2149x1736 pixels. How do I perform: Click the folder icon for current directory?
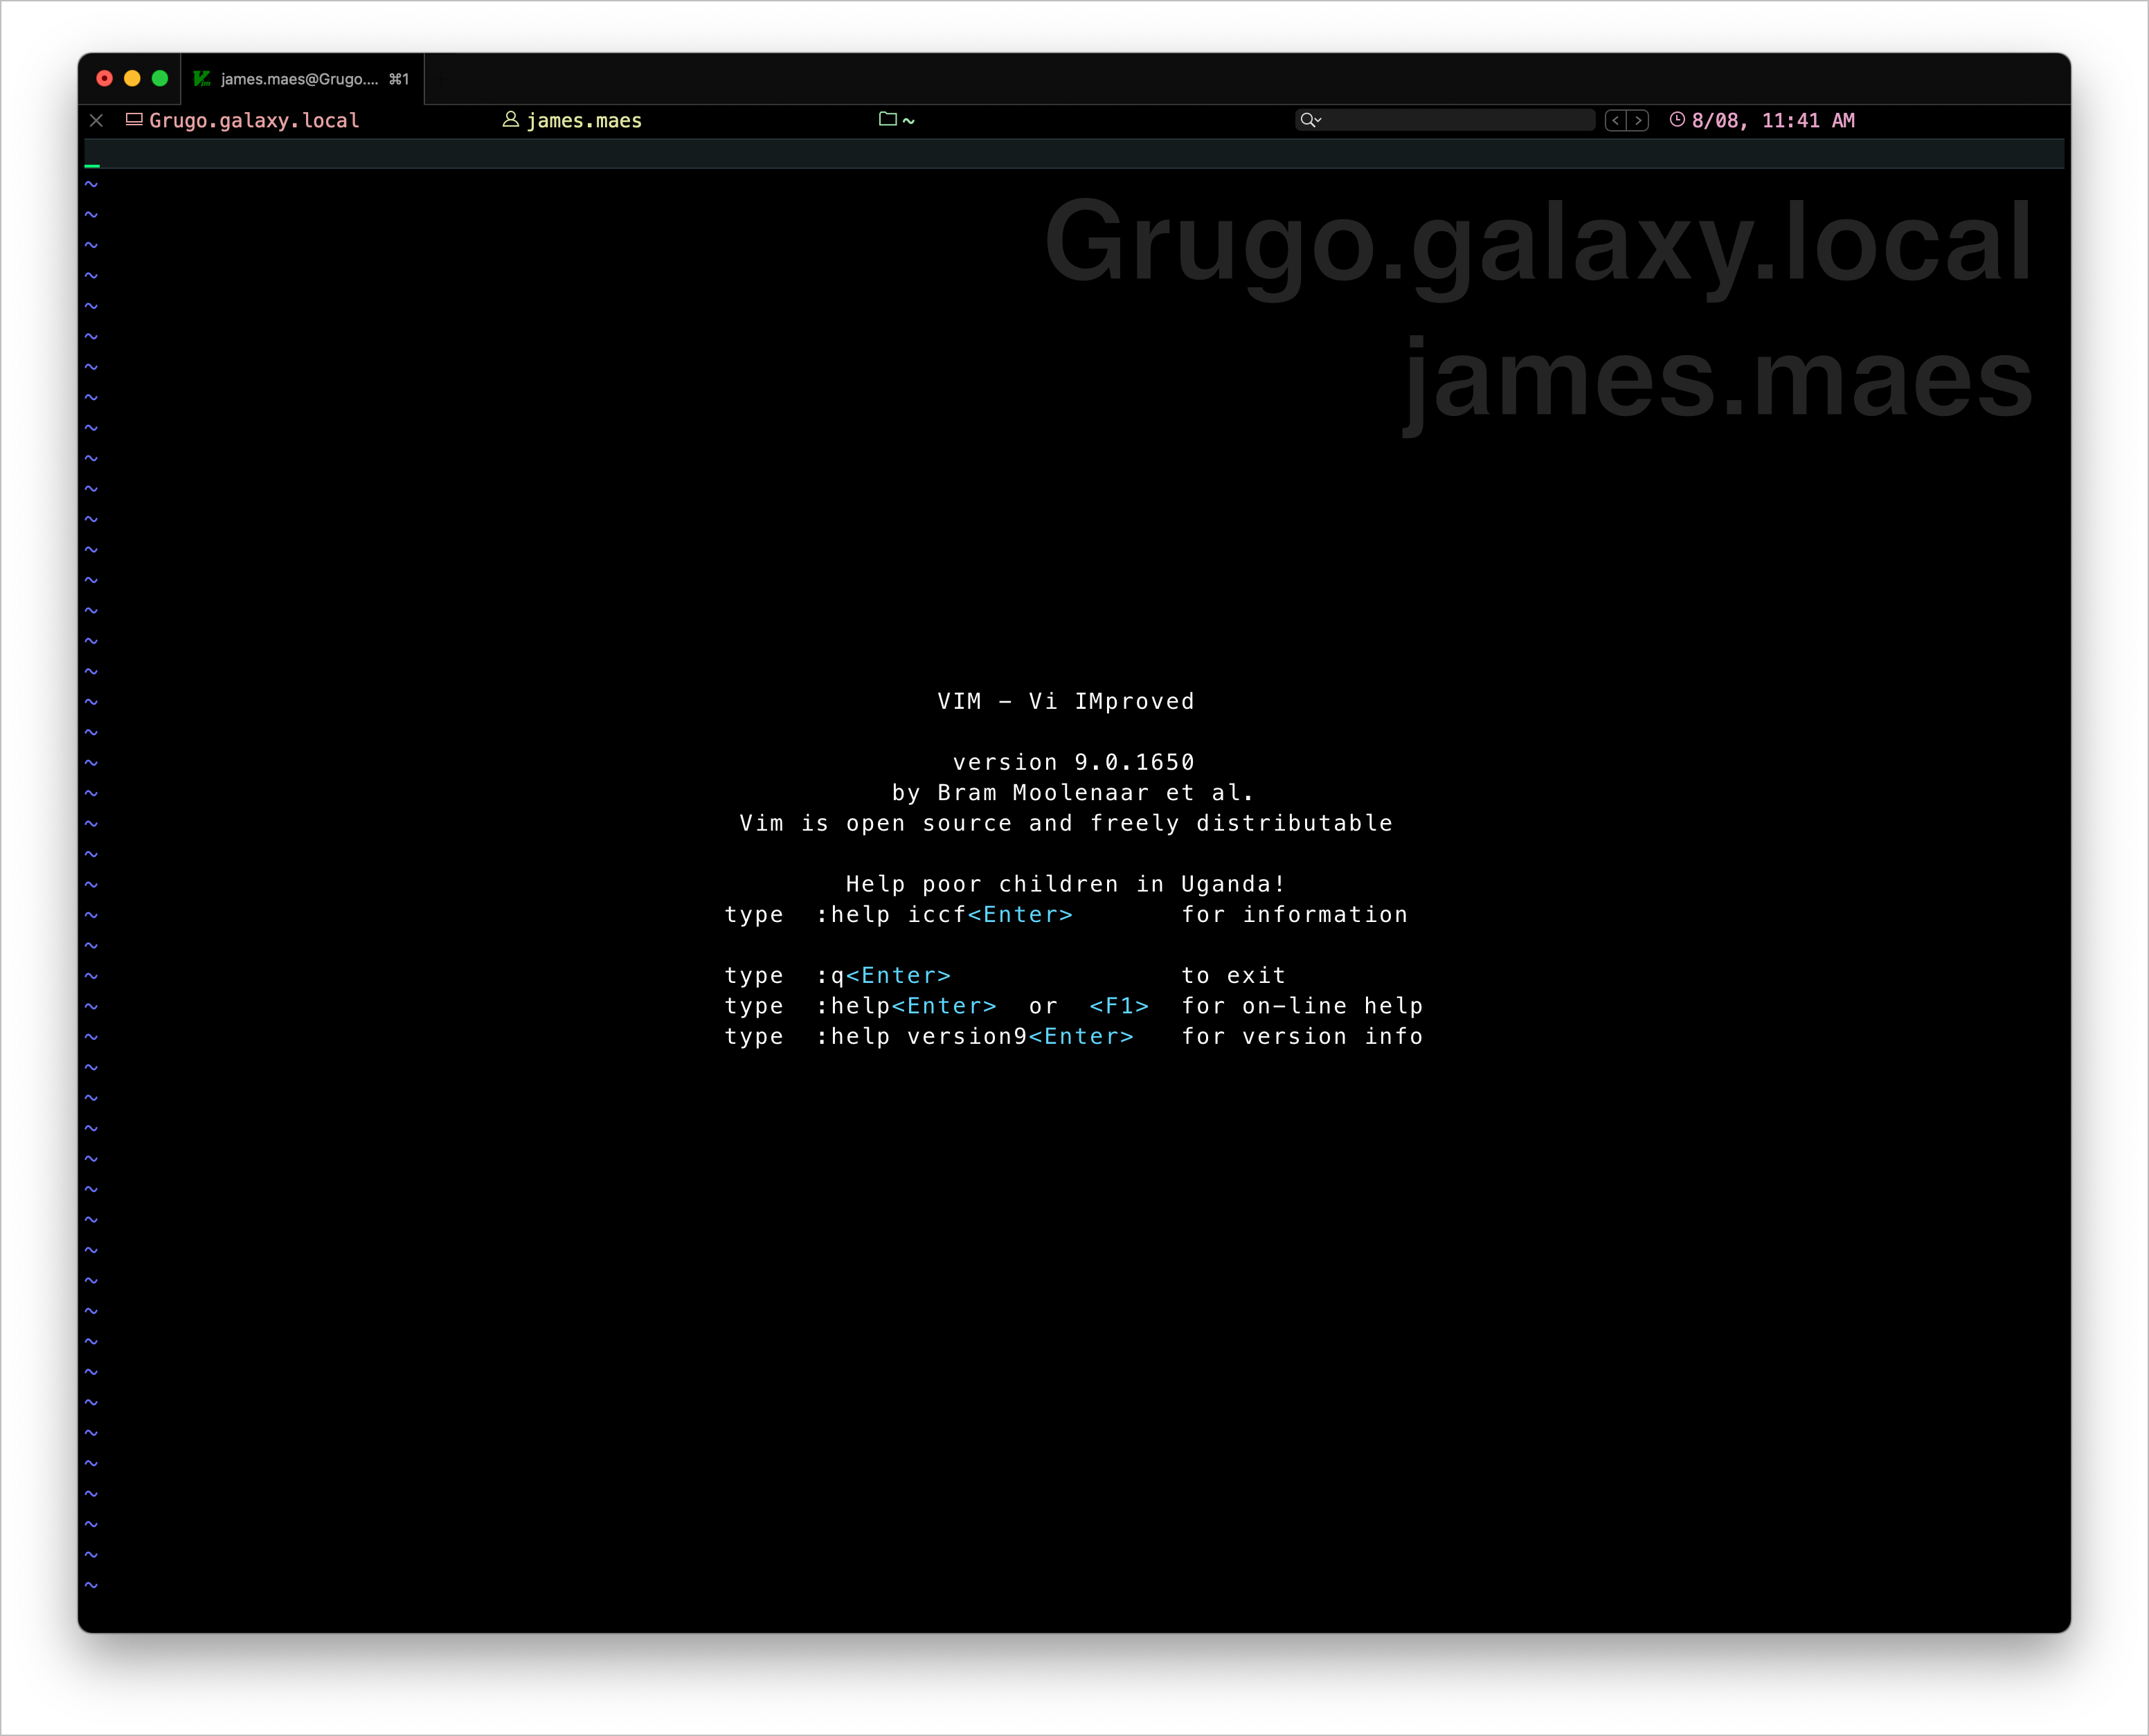887,119
